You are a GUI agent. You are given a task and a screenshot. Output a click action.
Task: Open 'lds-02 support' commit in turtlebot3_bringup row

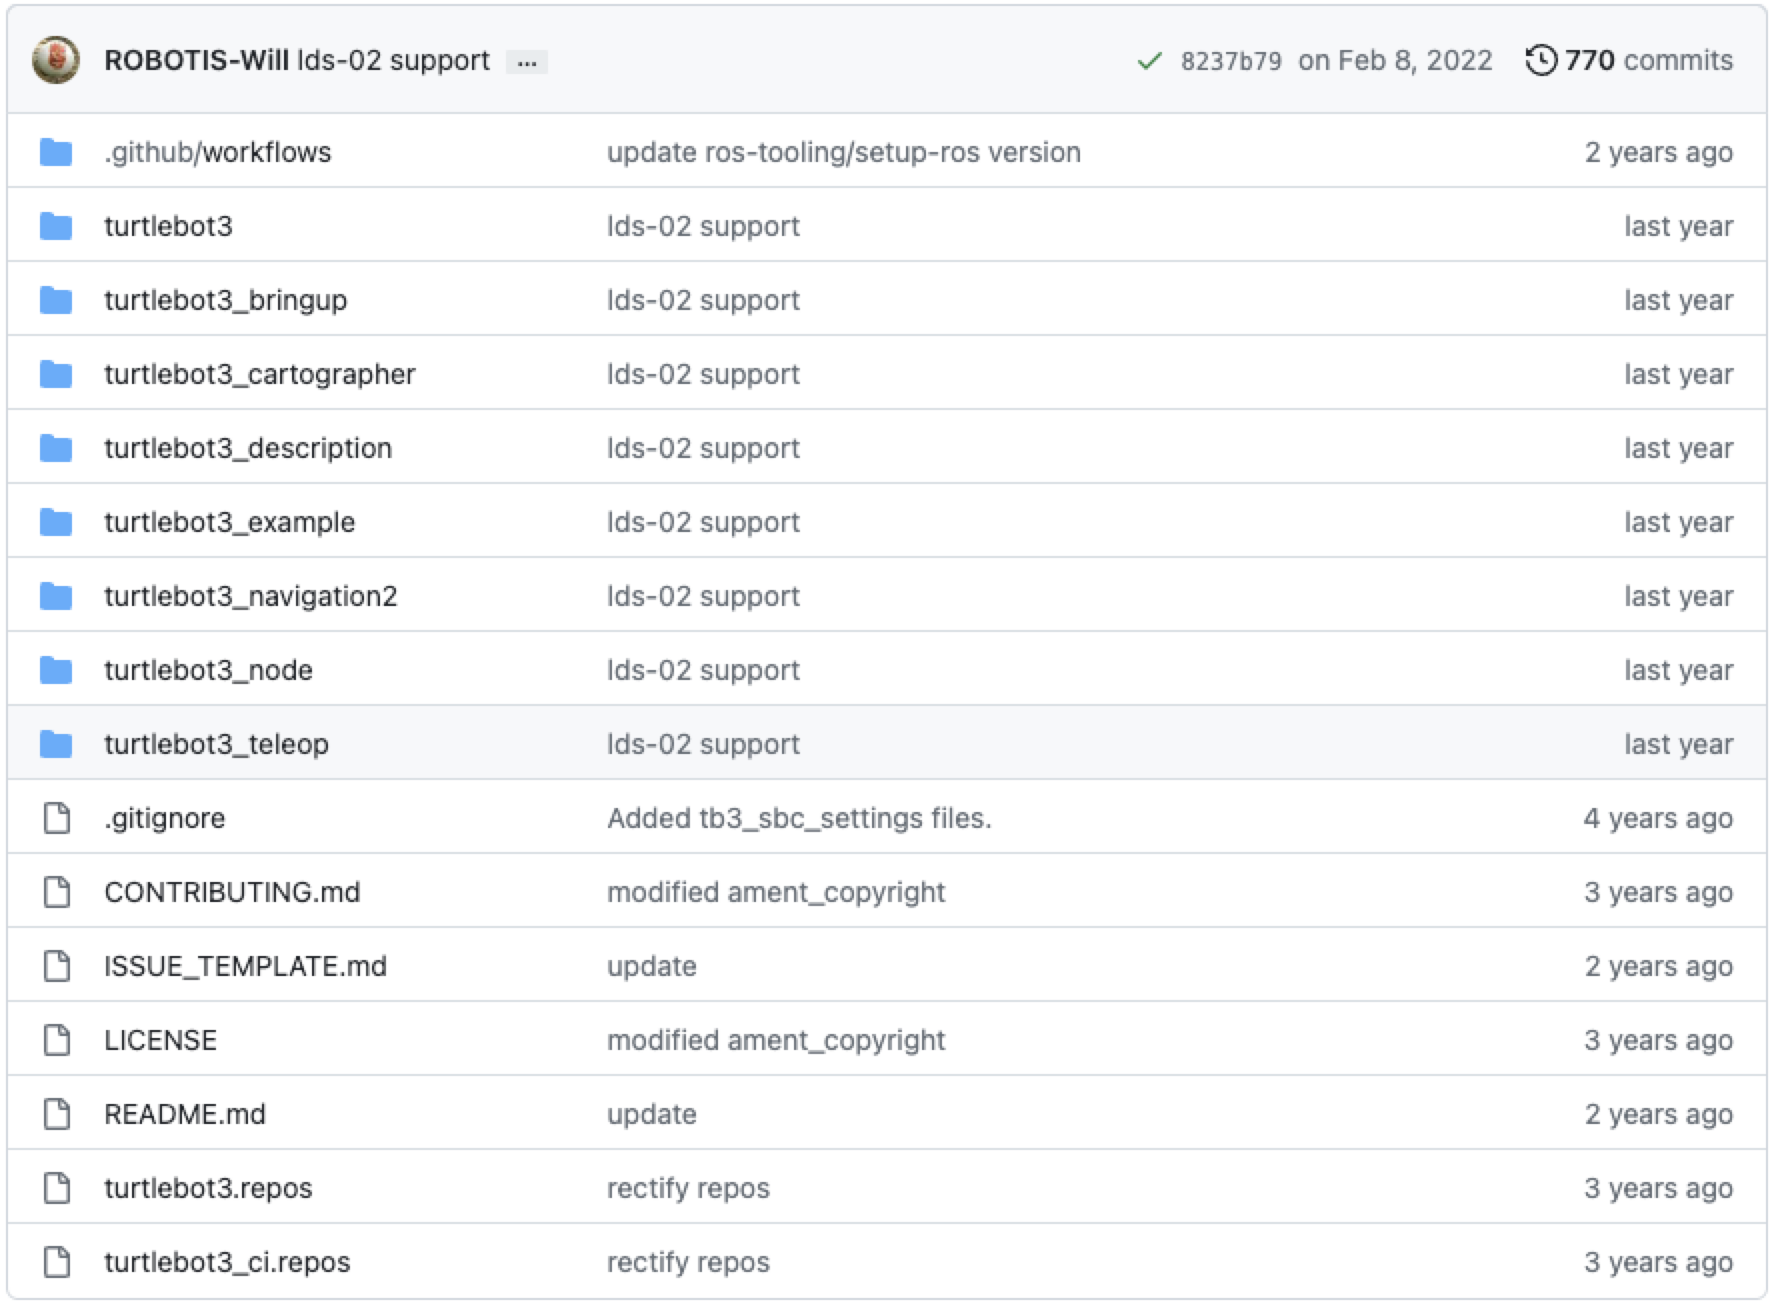703,300
